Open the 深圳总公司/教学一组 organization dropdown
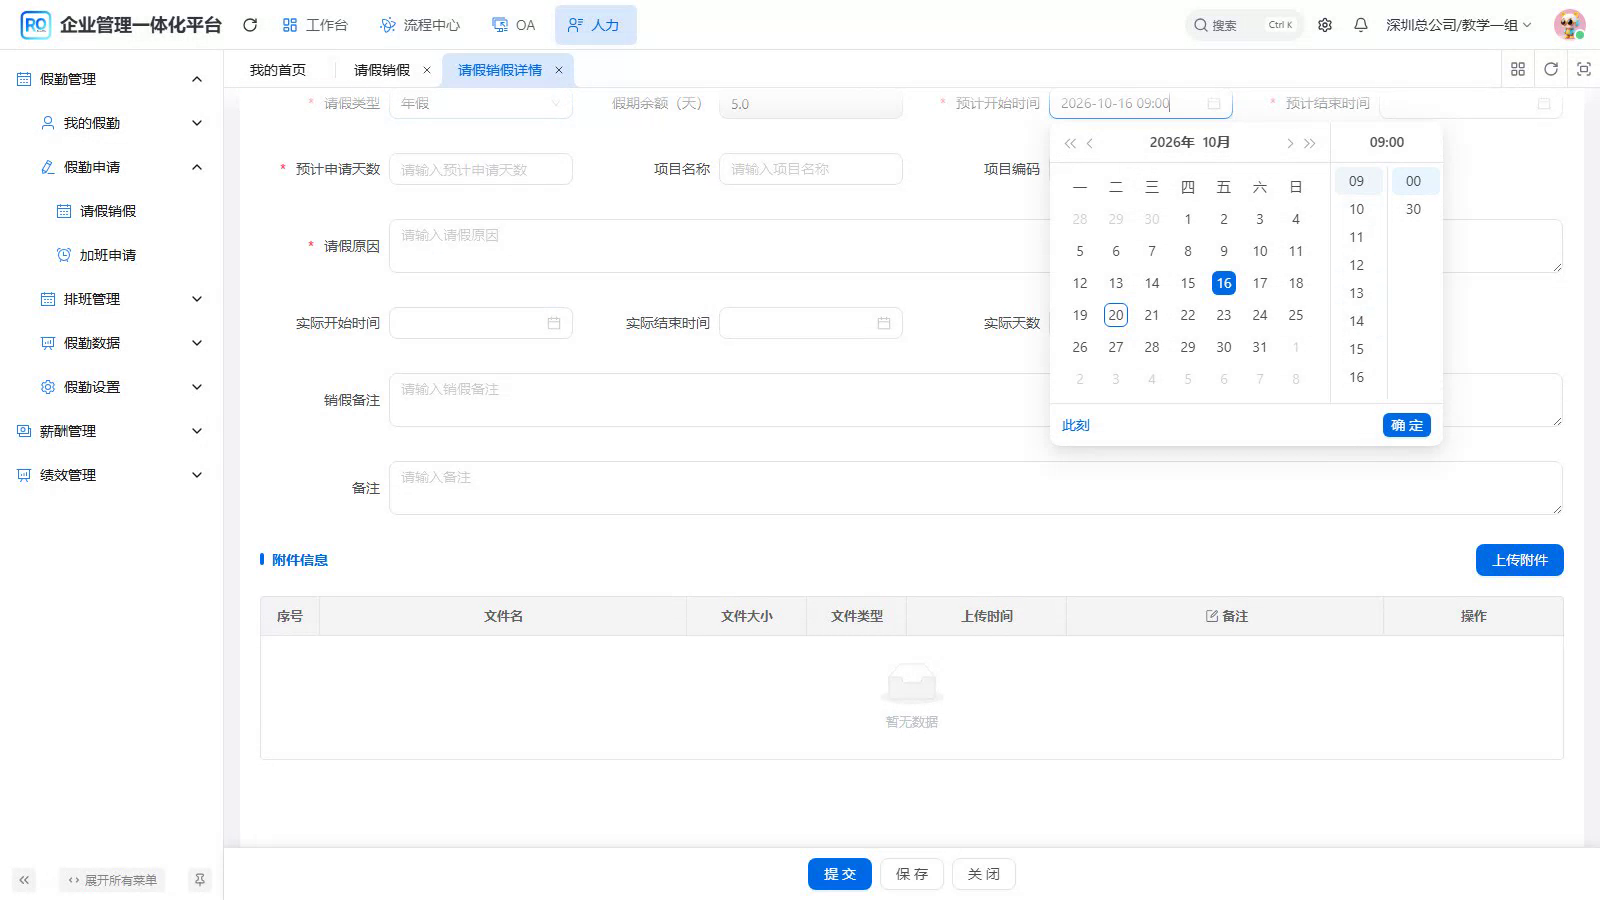The image size is (1600, 900). click(1459, 25)
